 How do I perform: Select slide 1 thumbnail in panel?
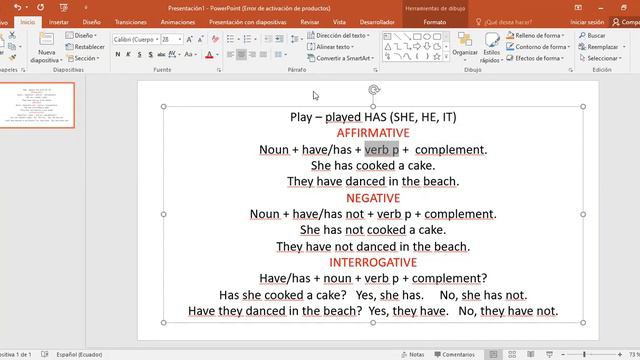(x=37, y=105)
